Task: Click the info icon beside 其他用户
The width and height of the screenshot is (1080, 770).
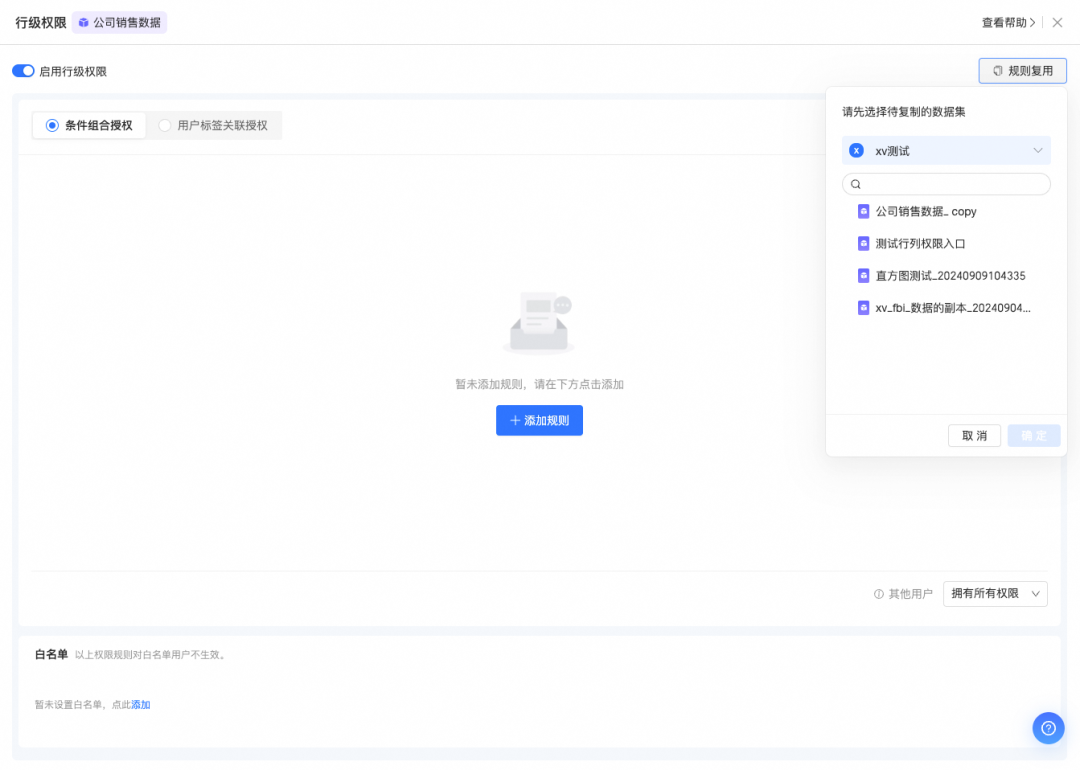Action: (879, 594)
